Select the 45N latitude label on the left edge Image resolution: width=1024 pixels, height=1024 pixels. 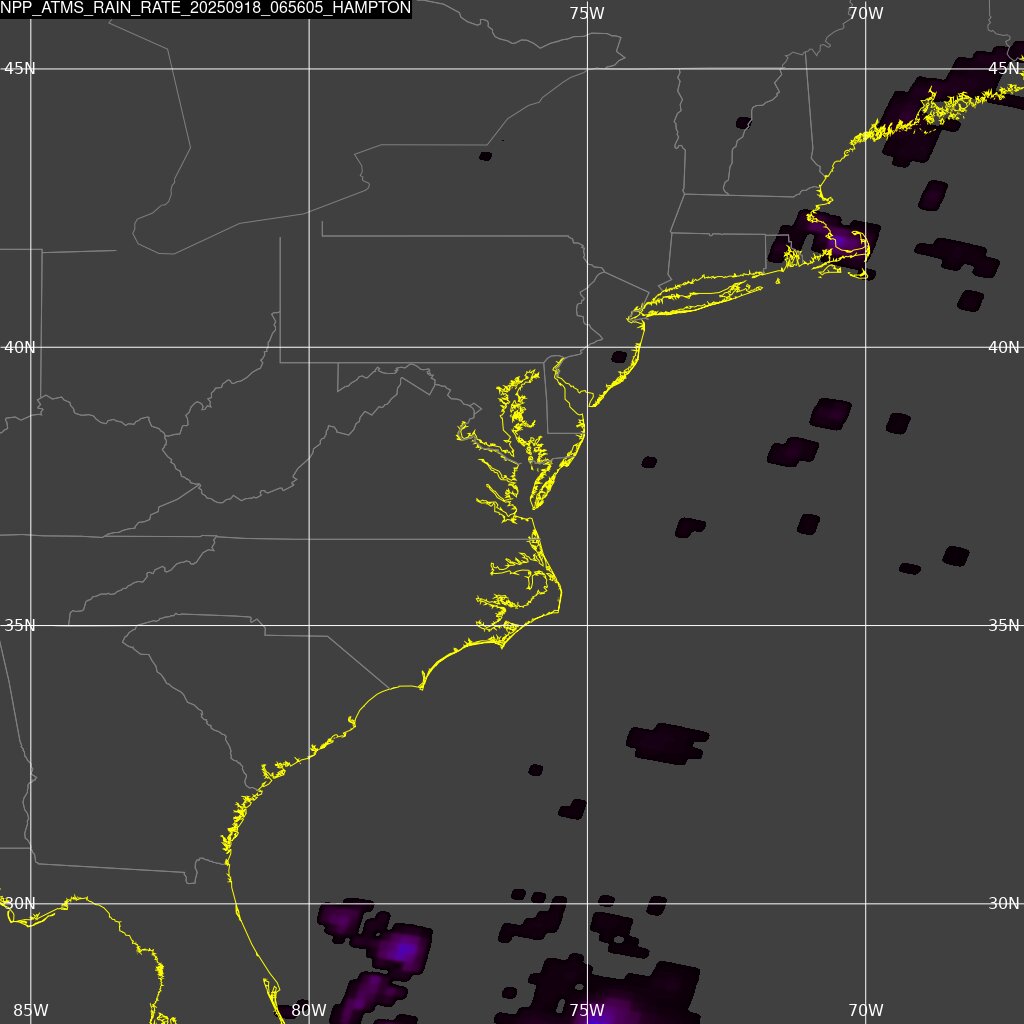(x=20, y=69)
